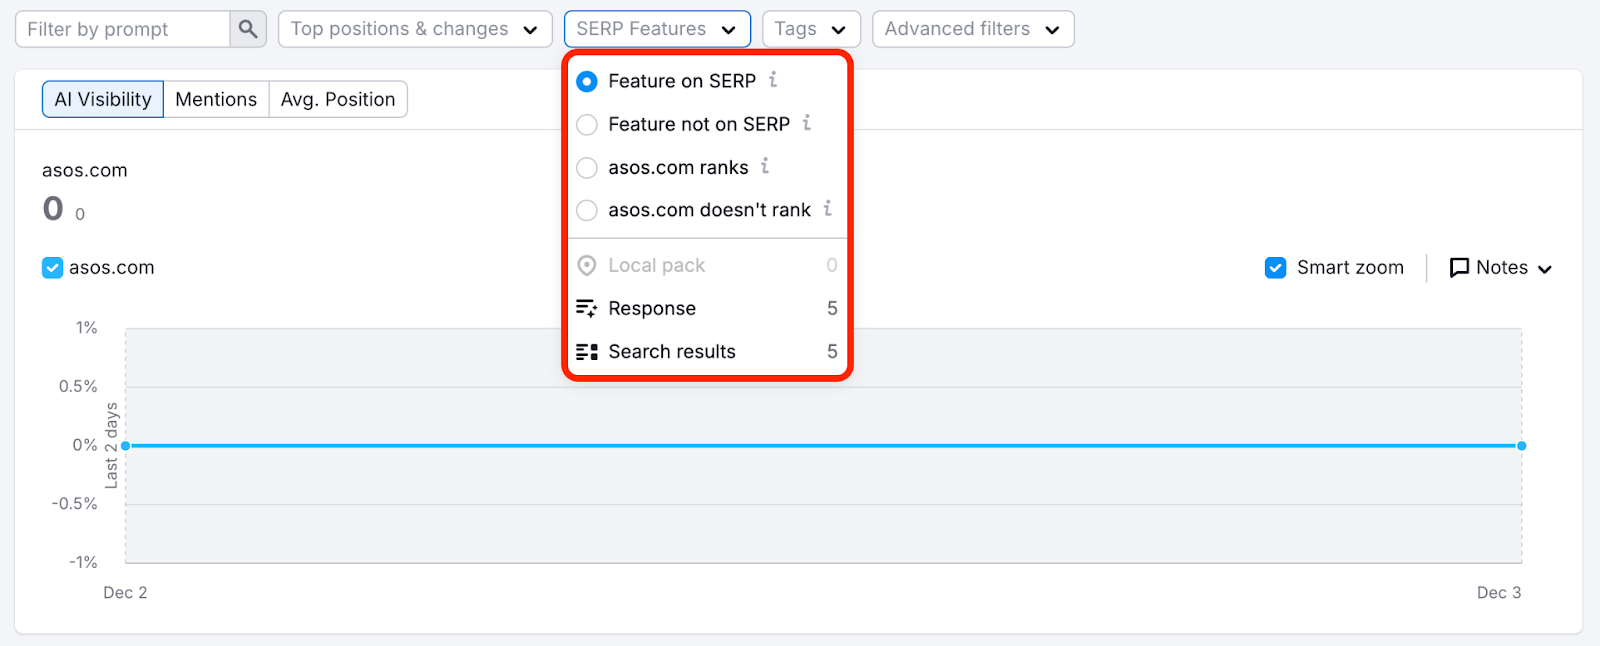Collapse the SERP Features dropdown button
Screen dimensions: 1600x646
pyautogui.click(x=657, y=29)
